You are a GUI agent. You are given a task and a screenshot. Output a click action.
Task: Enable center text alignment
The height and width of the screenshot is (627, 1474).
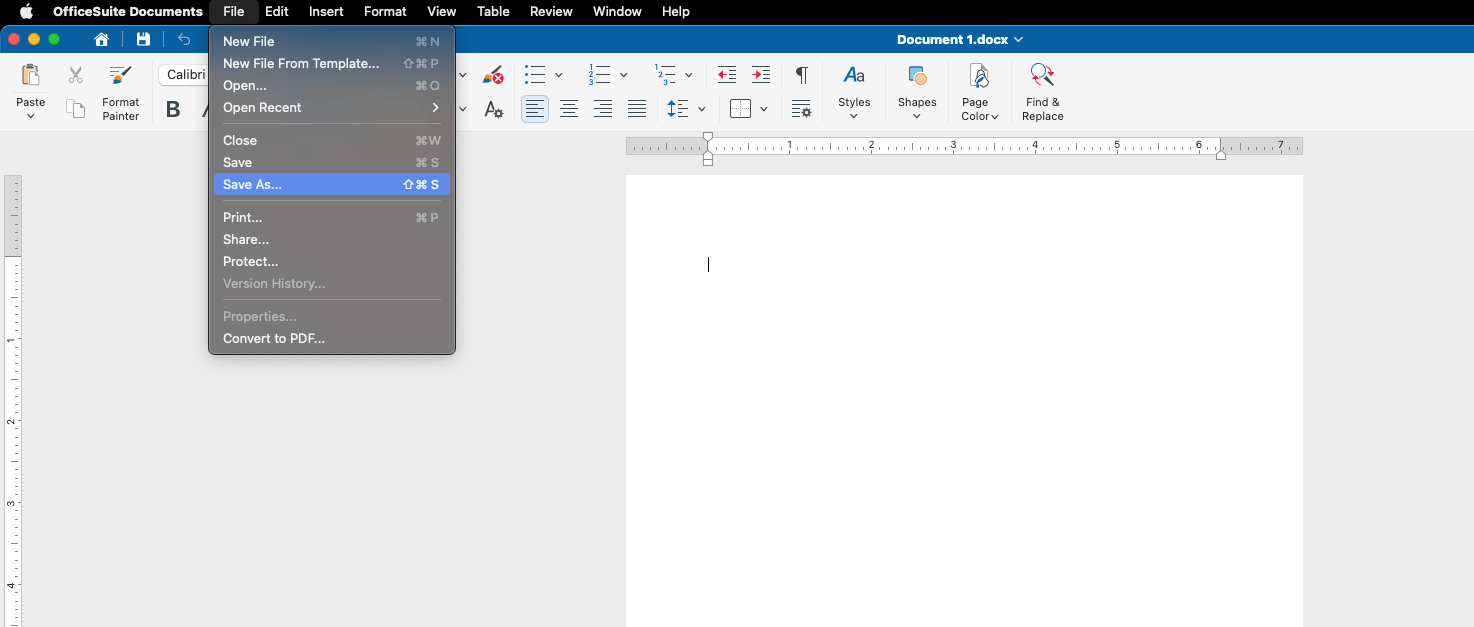click(568, 108)
